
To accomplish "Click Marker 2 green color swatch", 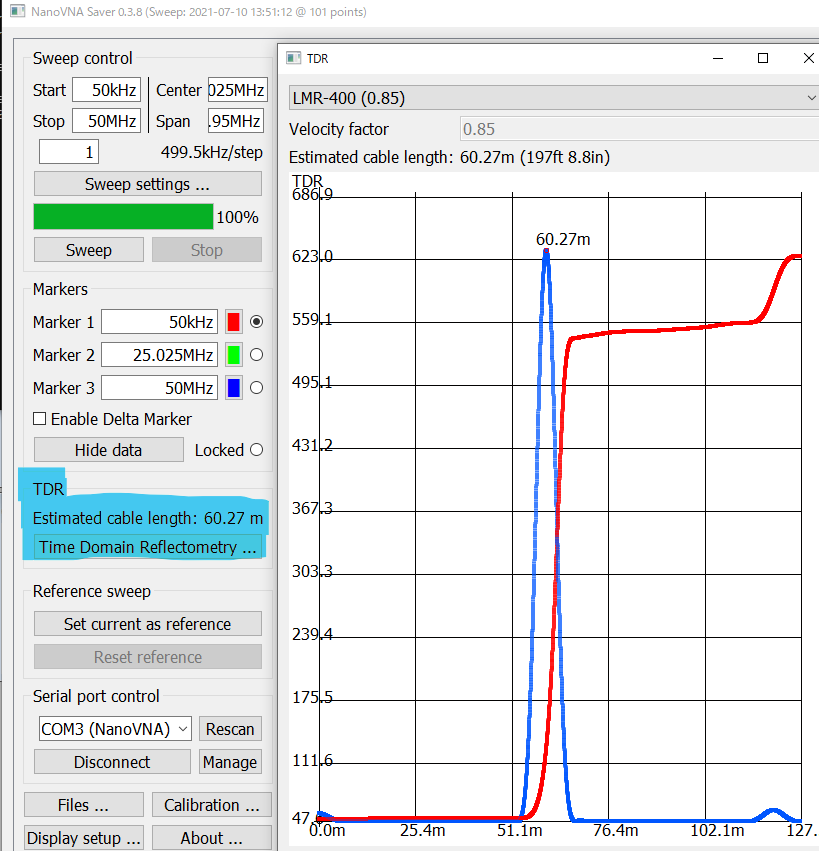I will (234, 355).
